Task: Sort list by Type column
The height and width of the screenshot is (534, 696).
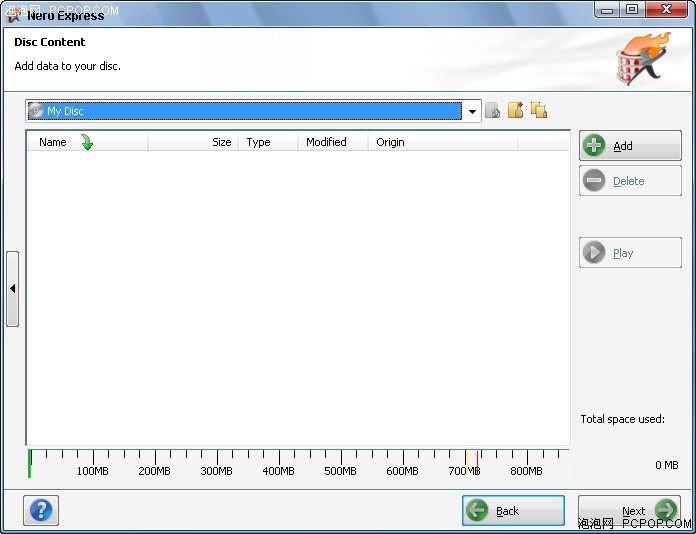Action: pos(268,142)
